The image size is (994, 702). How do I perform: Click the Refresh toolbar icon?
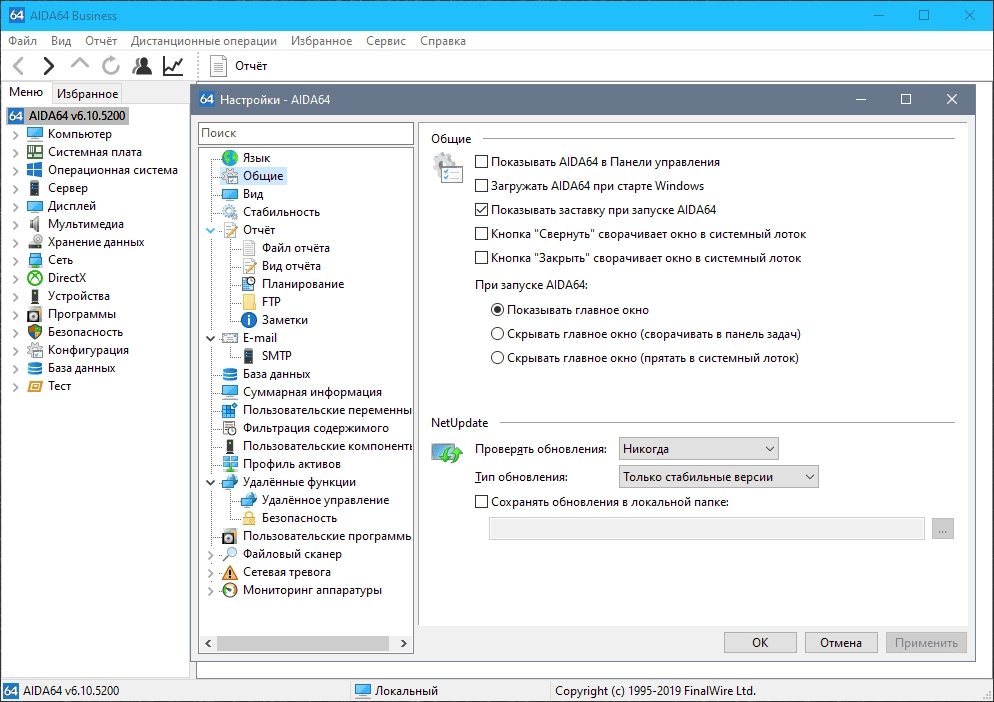click(111, 65)
